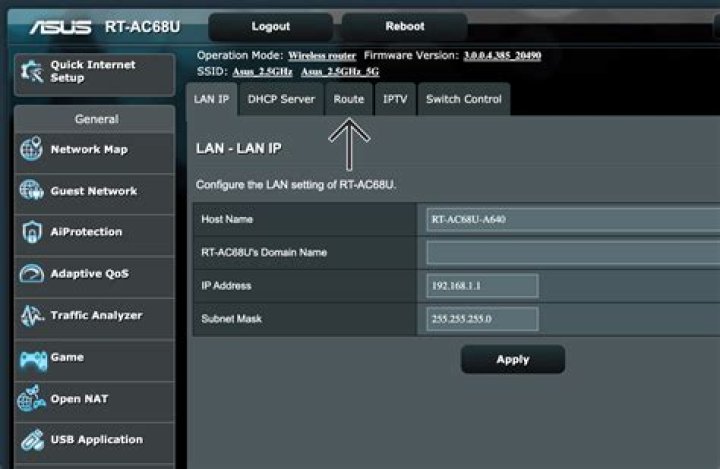Open the Asus_2.5GHz SSID link

[x=262, y=72]
